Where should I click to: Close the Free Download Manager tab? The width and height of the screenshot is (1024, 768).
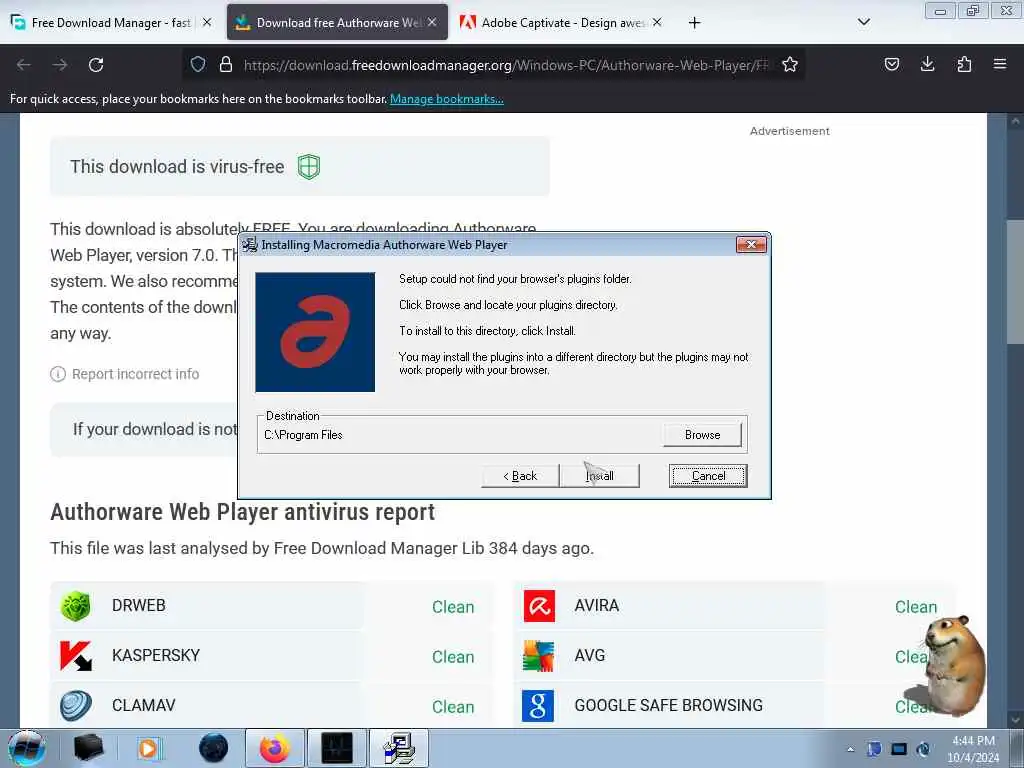(207, 22)
